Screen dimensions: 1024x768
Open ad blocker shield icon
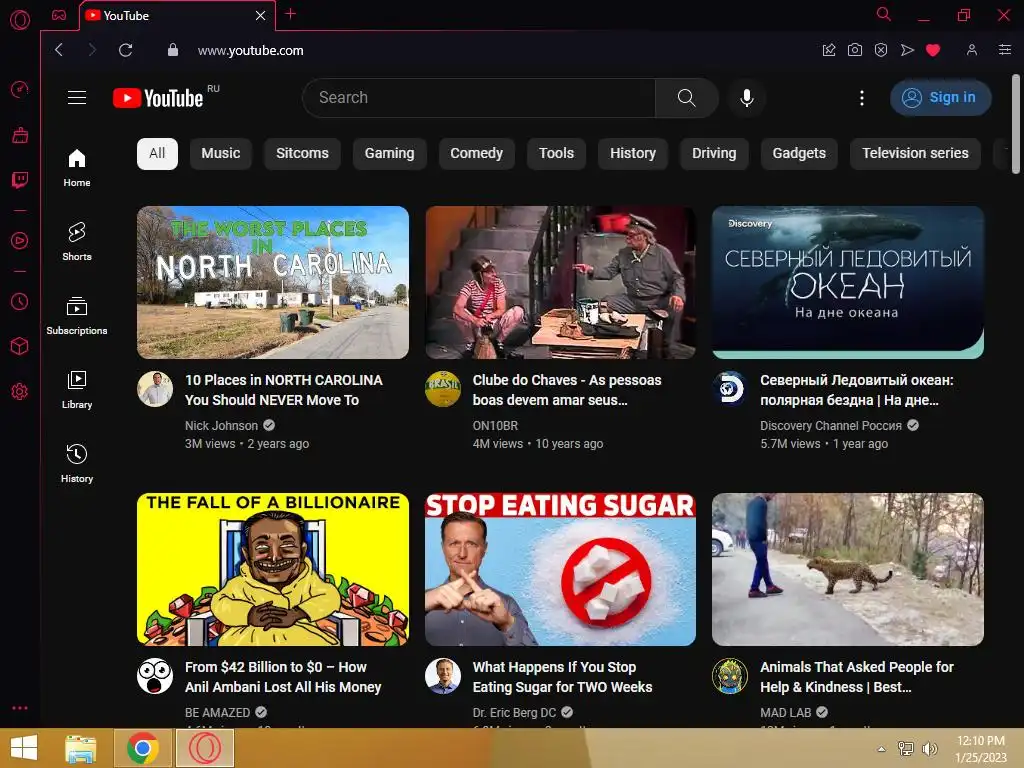tap(881, 50)
